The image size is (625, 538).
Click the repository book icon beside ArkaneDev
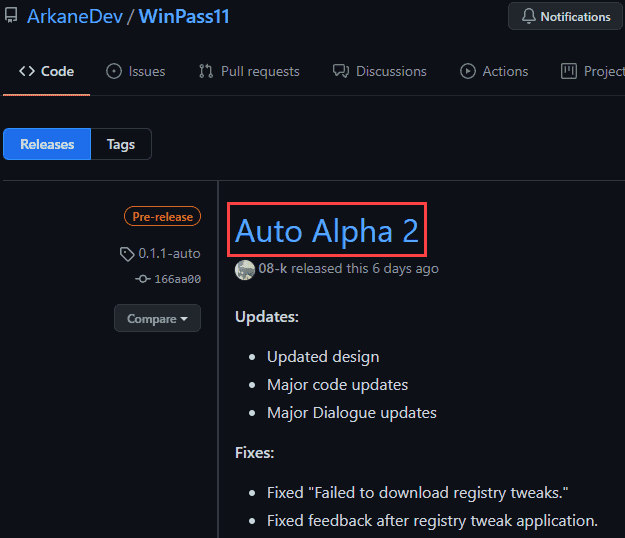coord(11,17)
